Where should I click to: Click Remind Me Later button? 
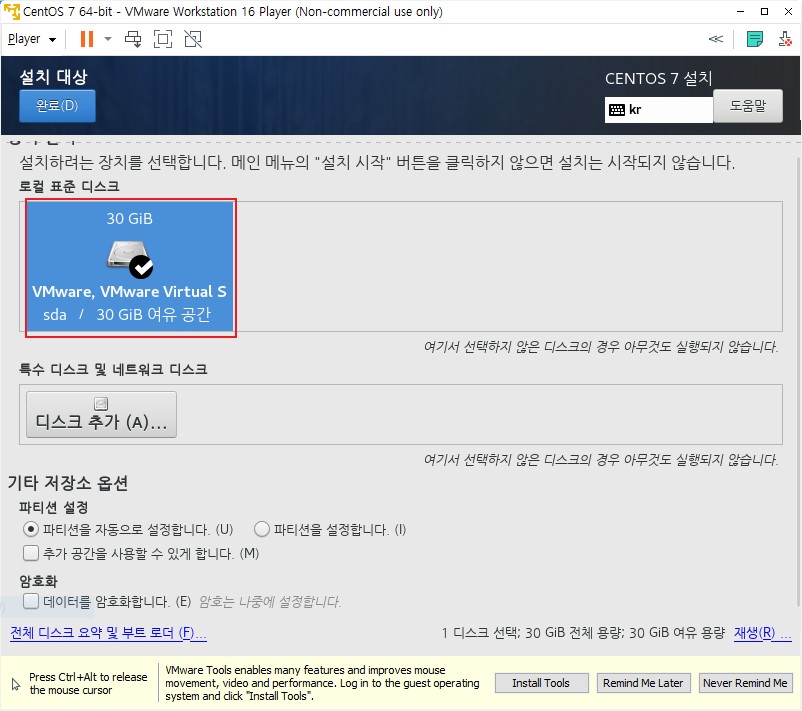pyautogui.click(x=643, y=683)
